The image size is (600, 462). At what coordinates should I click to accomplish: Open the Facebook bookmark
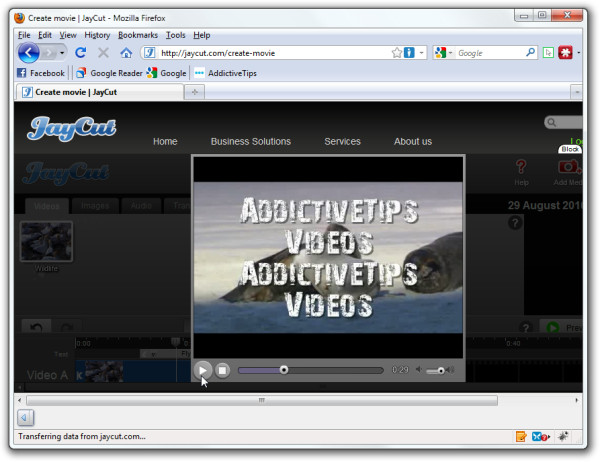[41, 73]
